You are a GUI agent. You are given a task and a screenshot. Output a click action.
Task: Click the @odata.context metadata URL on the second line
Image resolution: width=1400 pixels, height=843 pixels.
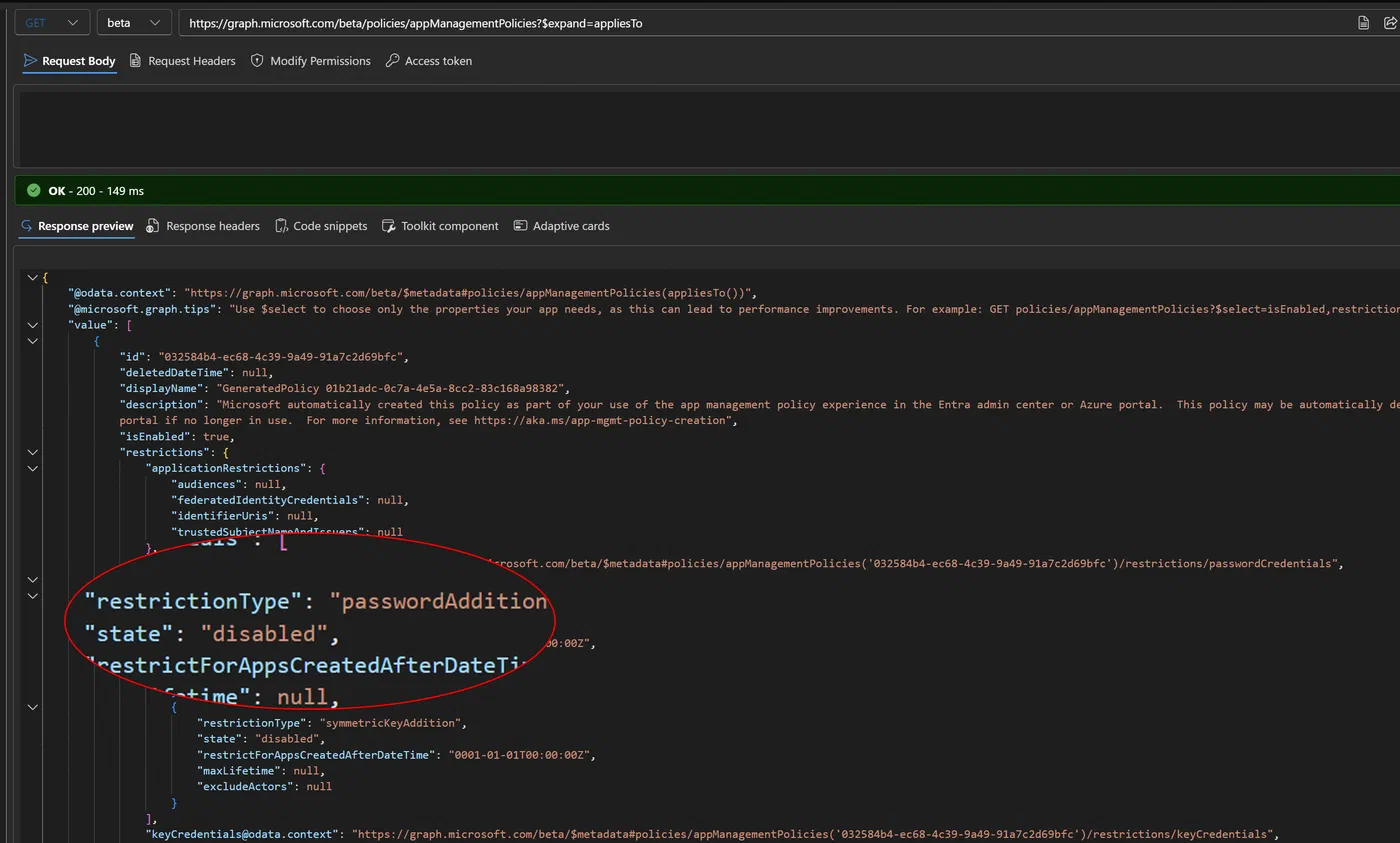point(466,293)
